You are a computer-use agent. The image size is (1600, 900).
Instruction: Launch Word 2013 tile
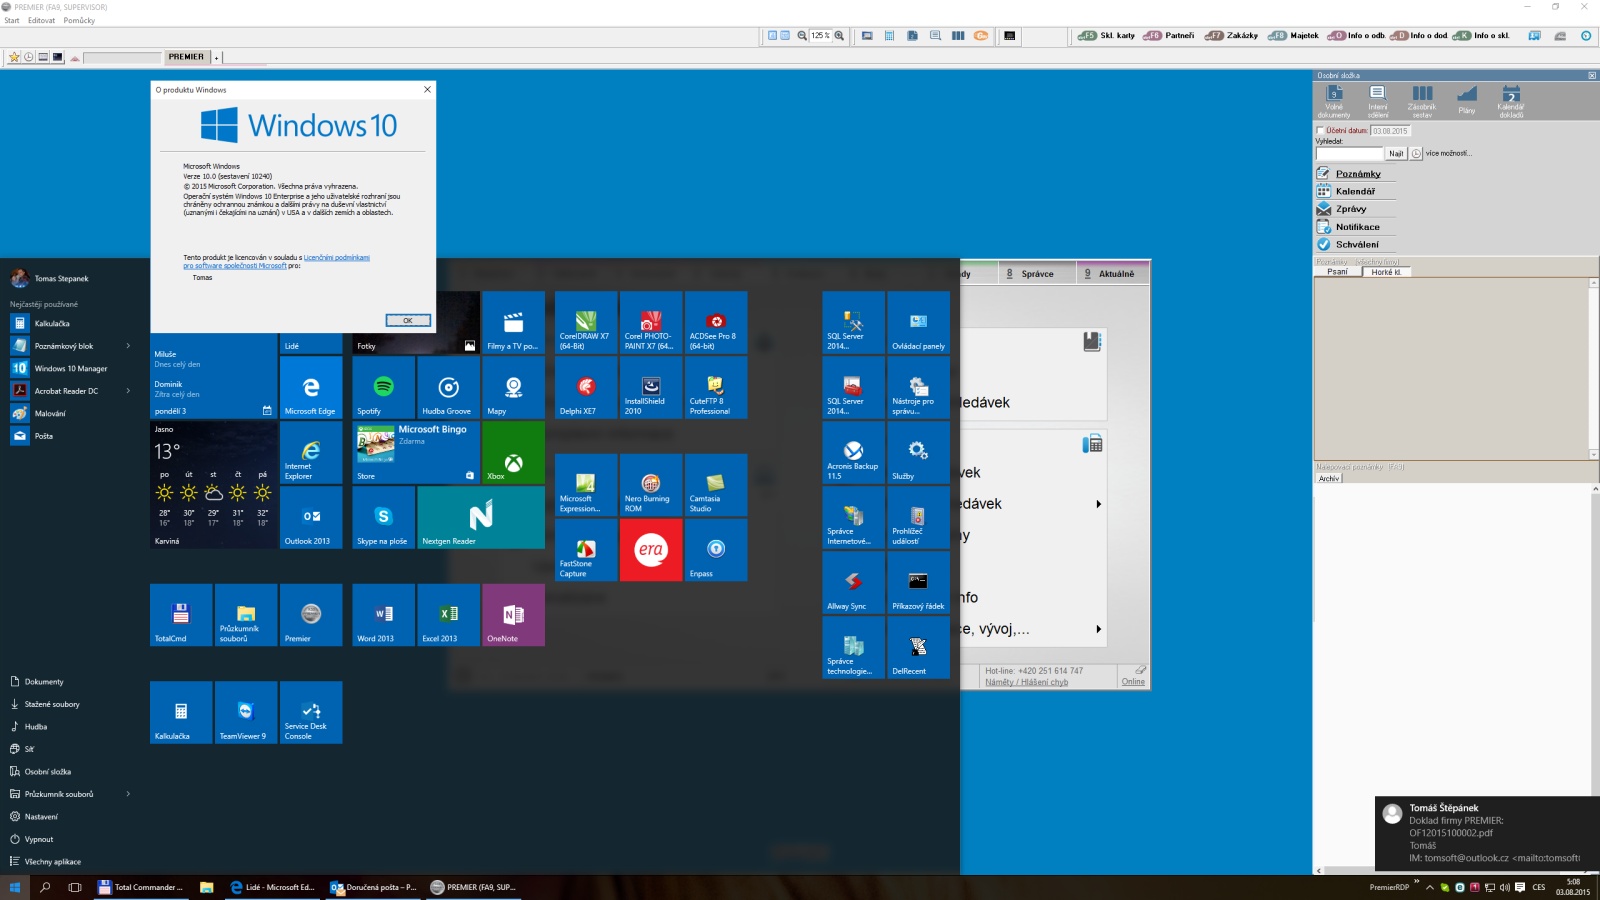(383, 614)
